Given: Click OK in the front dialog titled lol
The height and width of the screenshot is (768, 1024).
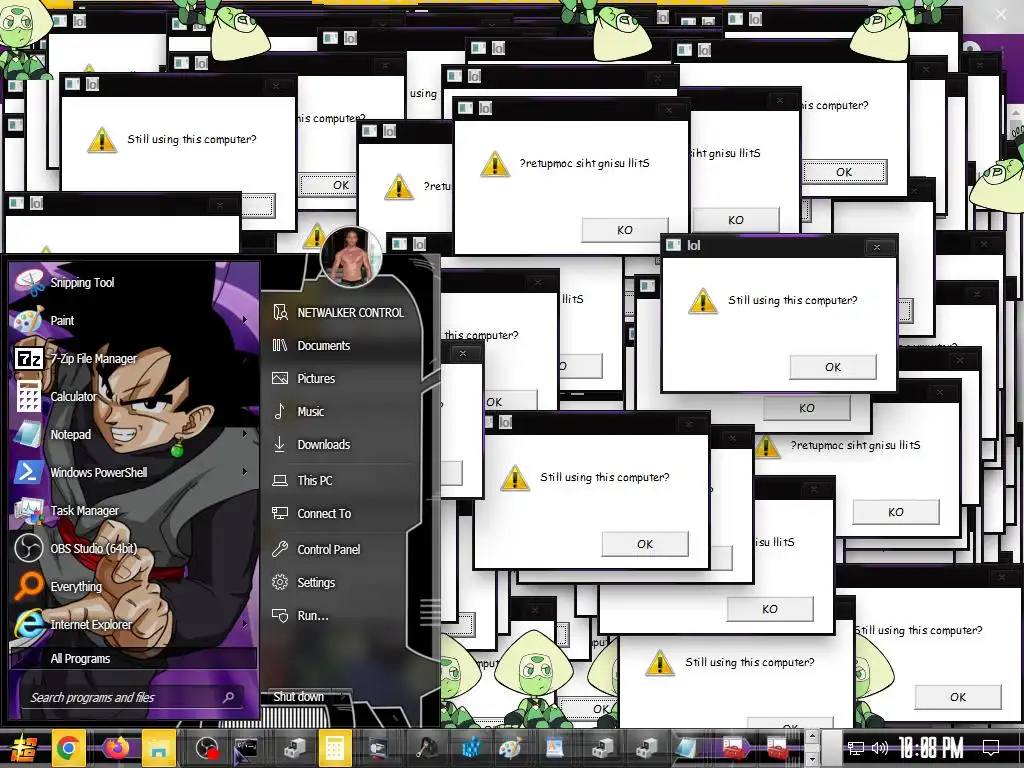Looking at the screenshot, I should coord(833,367).
